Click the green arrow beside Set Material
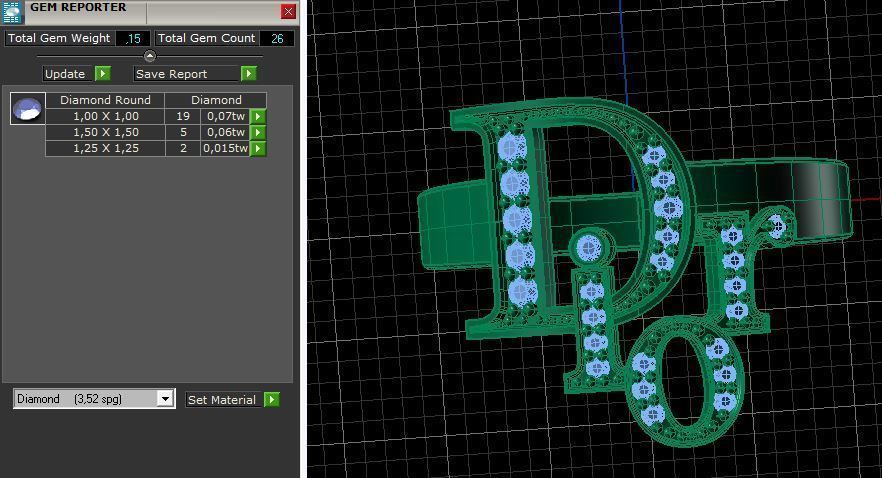882x478 pixels. point(272,400)
